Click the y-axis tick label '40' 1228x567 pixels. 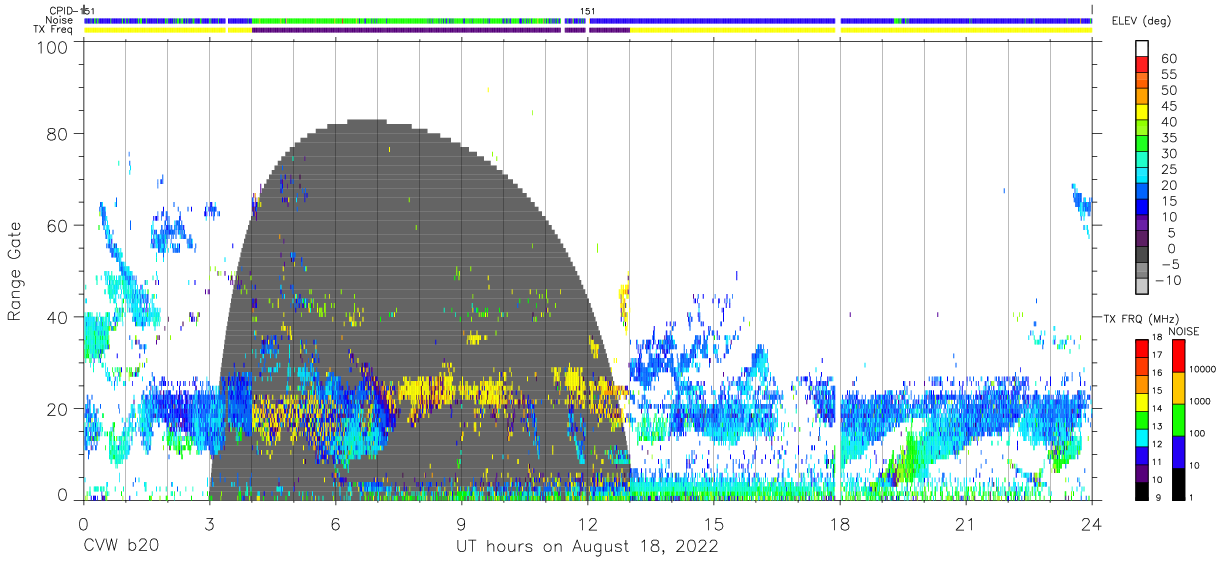[58, 317]
